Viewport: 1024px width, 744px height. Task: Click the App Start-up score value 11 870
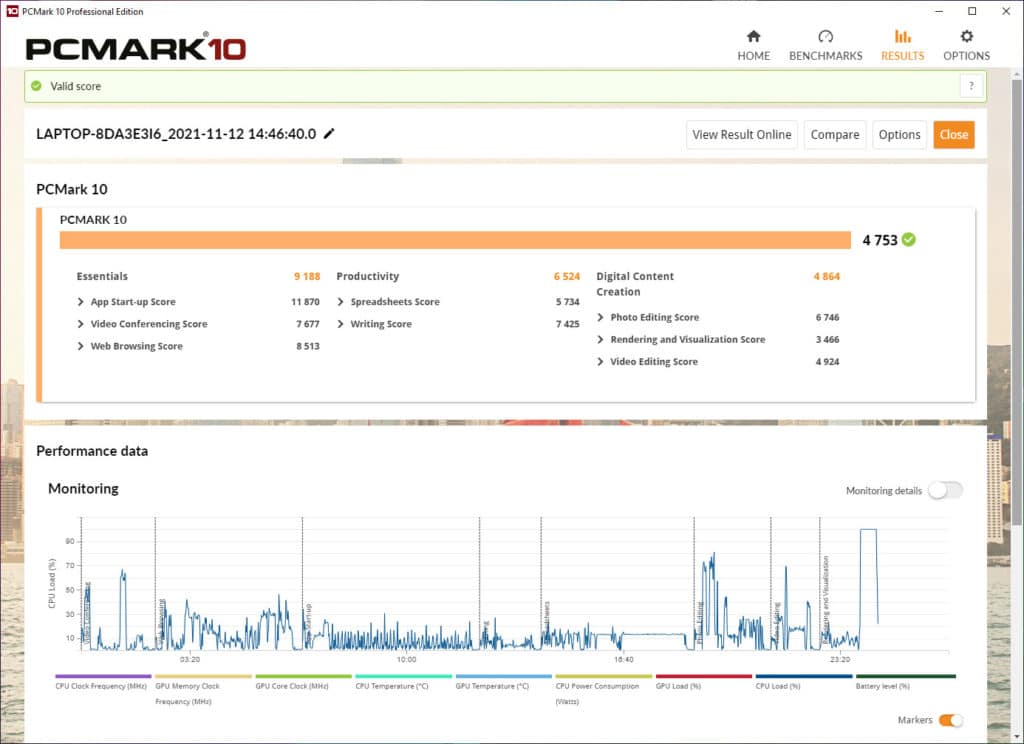[x=306, y=302]
